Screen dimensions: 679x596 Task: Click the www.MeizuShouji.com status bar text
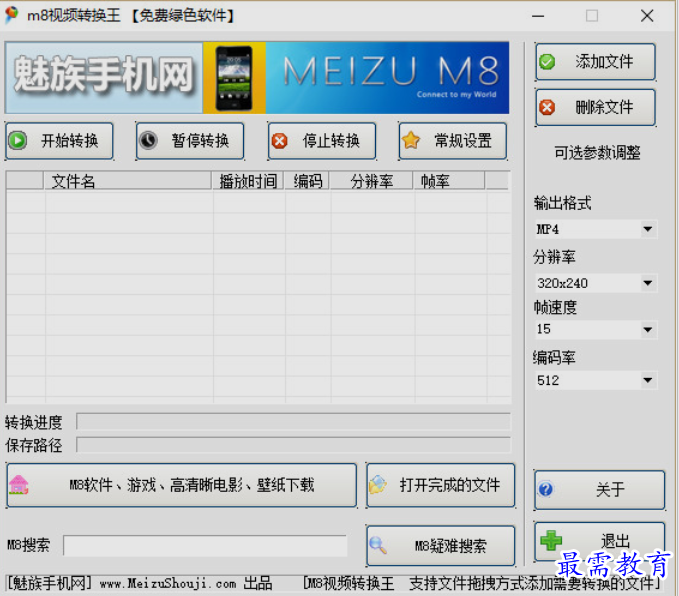168,583
